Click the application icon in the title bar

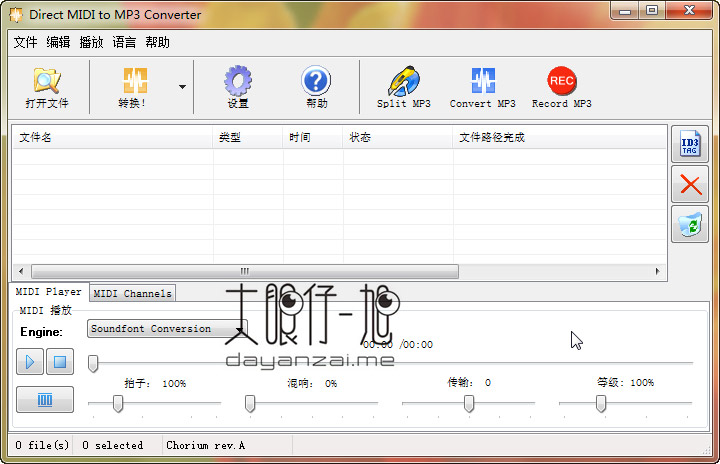pyautogui.click(x=16, y=15)
